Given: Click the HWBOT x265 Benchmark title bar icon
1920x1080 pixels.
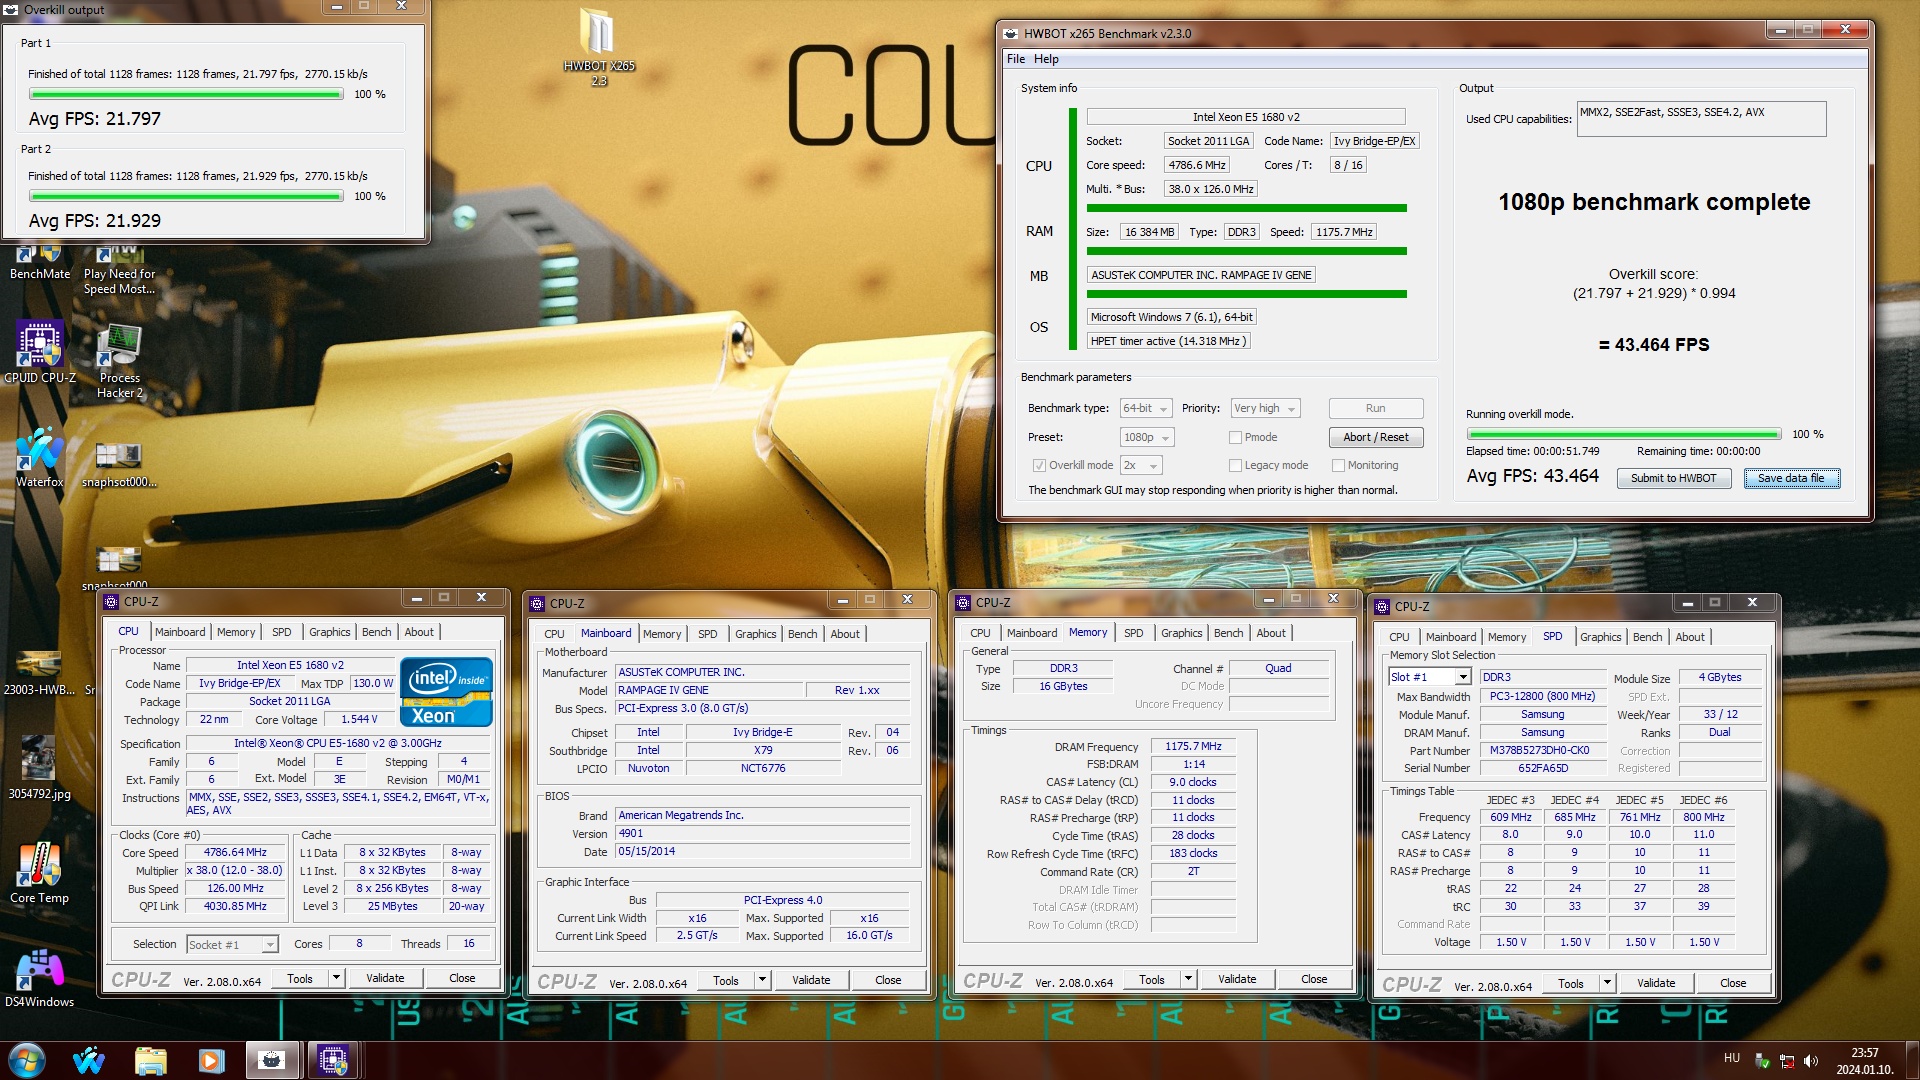Looking at the screenshot, I should 1011,33.
